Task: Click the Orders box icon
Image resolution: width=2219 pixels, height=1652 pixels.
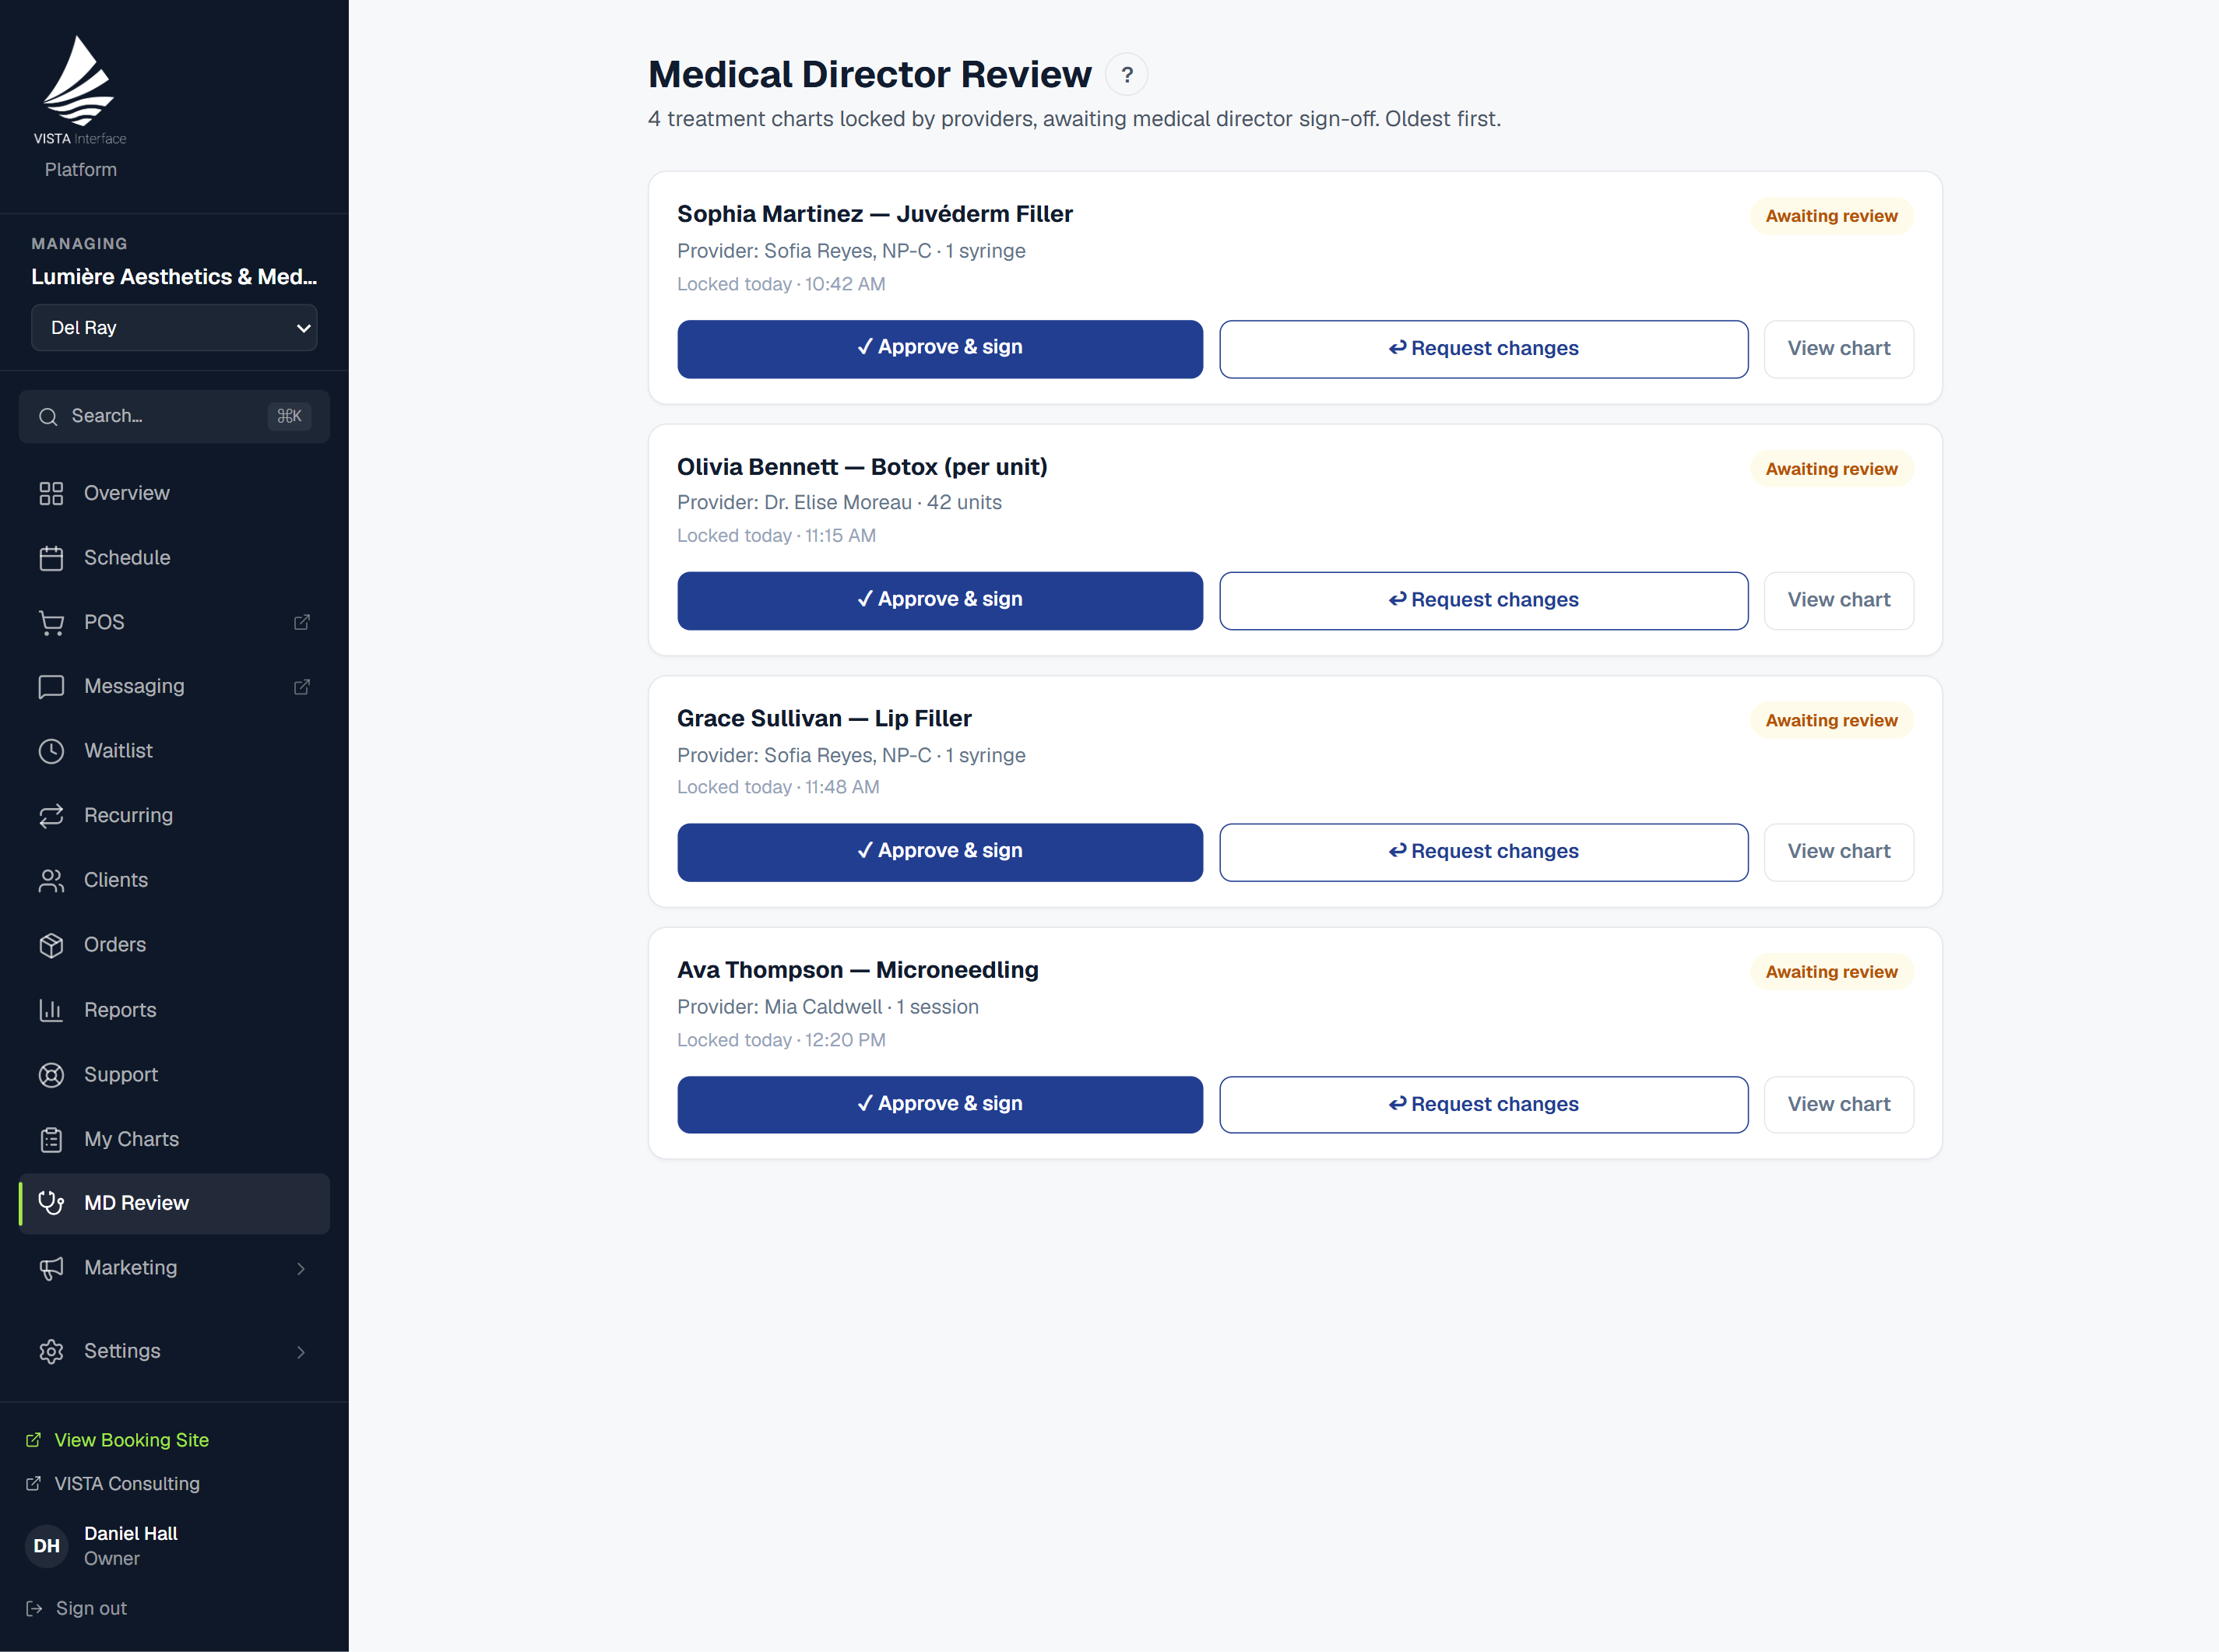Action: (x=51, y=945)
